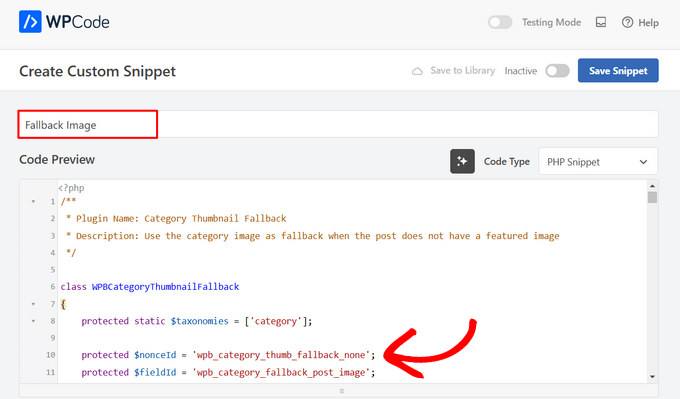Click the $fieldId variable on line 11
Image resolution: width=680 pixels, height=399 pixels.
tap(155, 373)
